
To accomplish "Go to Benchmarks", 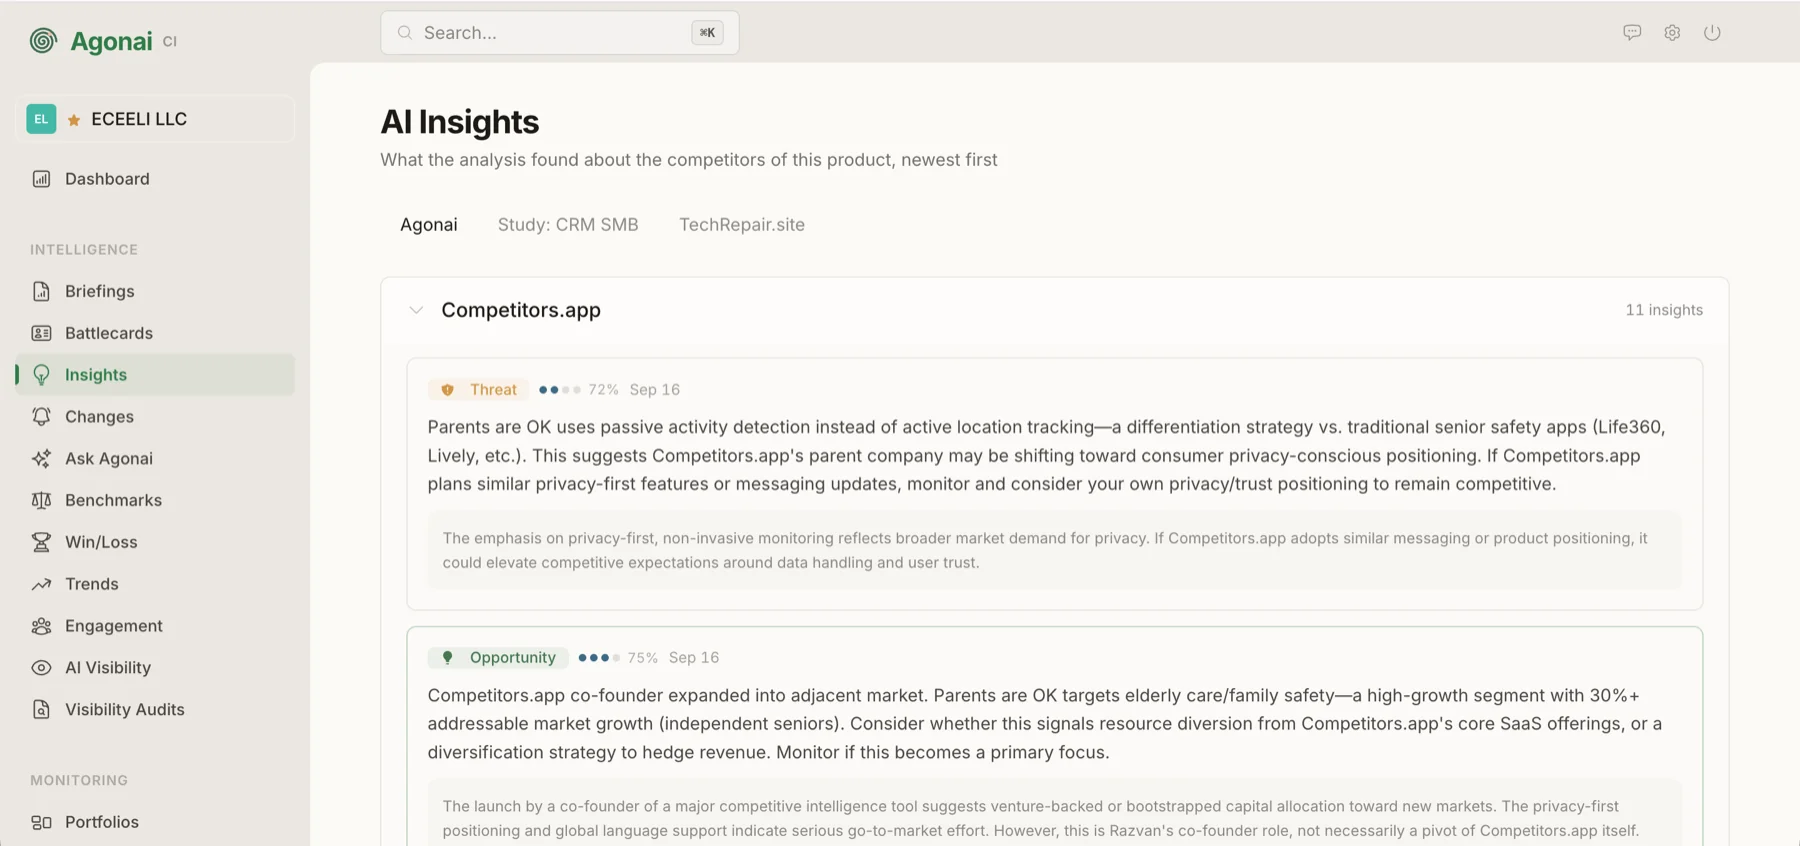I will tap(155, 500).
